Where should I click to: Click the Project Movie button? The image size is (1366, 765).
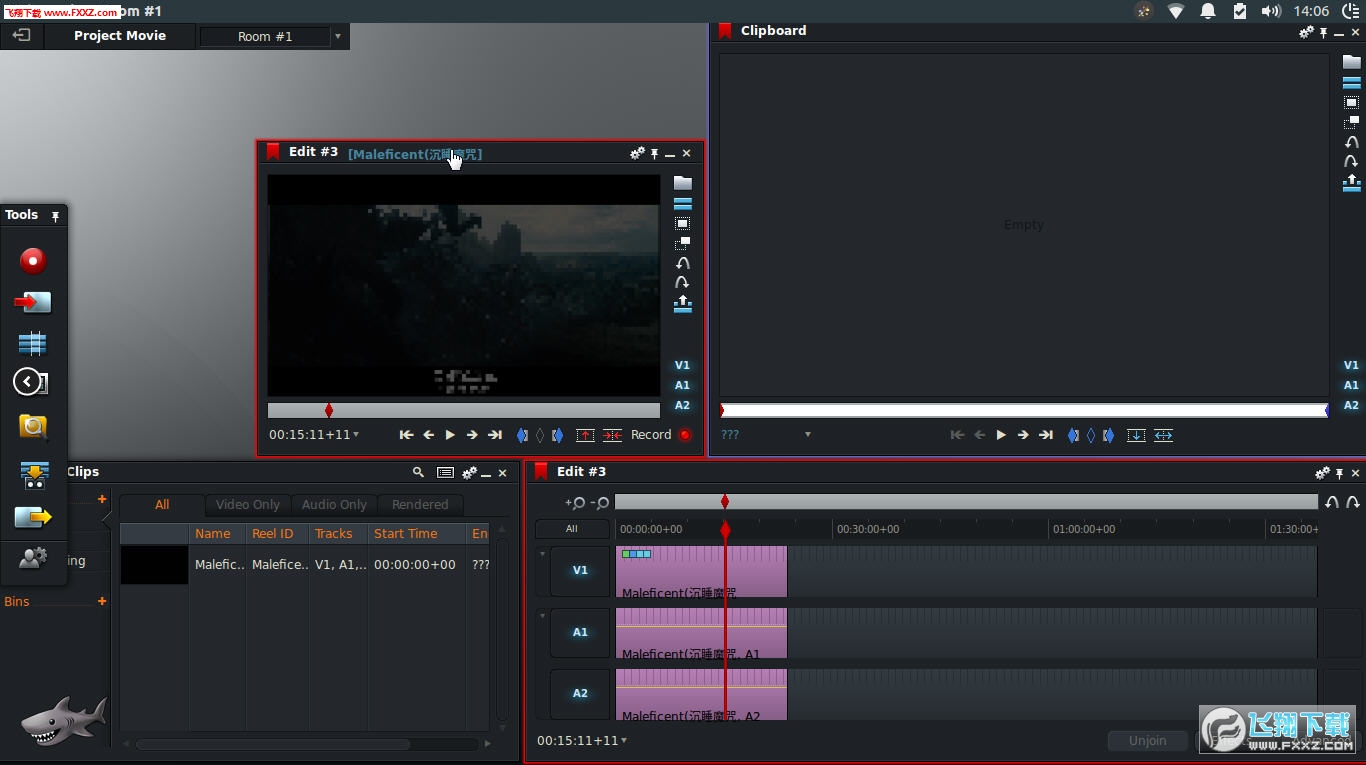click(120, 36)
